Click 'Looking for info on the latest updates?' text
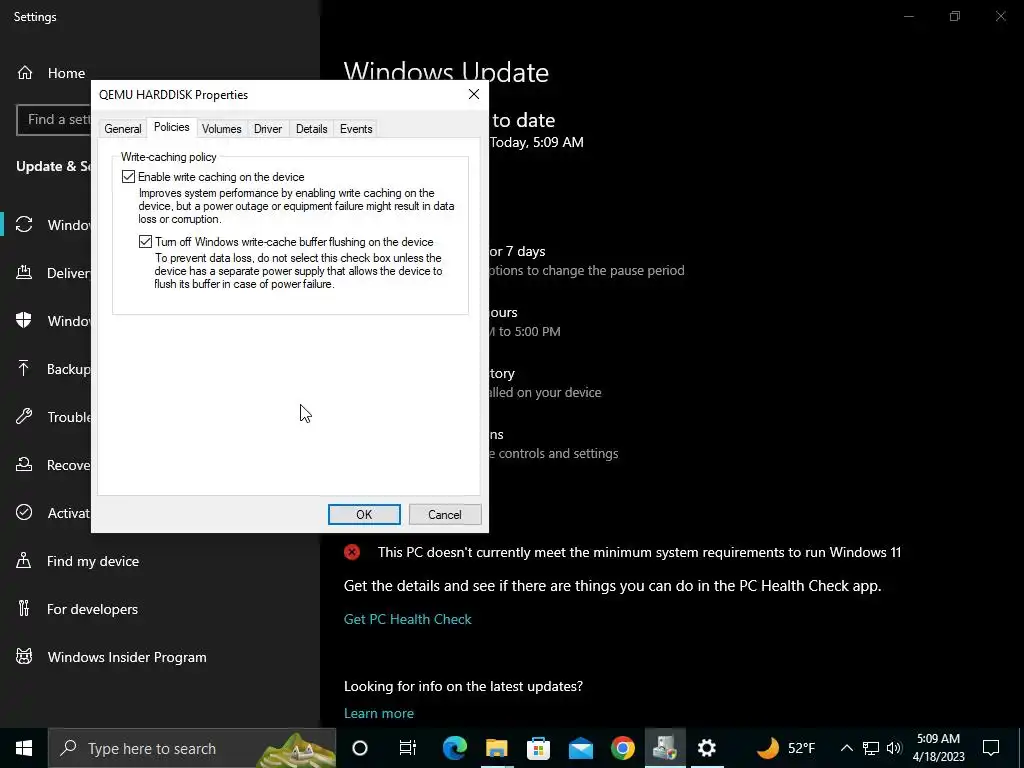 463,686
